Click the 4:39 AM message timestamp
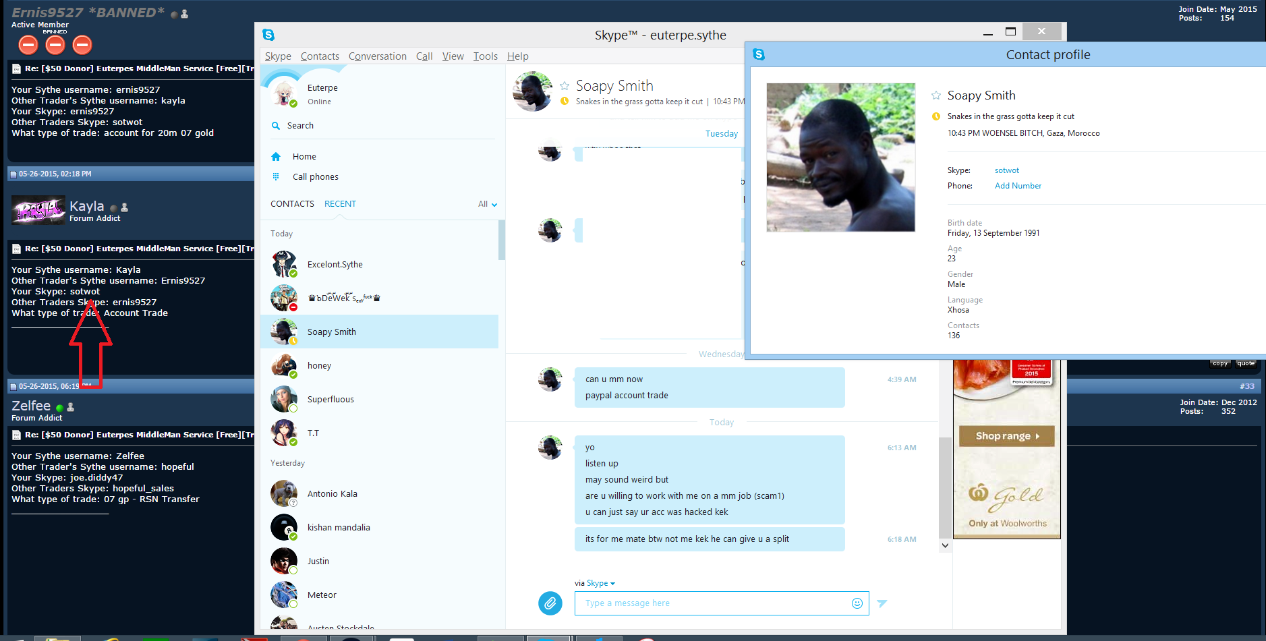1266x641 pixels. click(901, 379)
